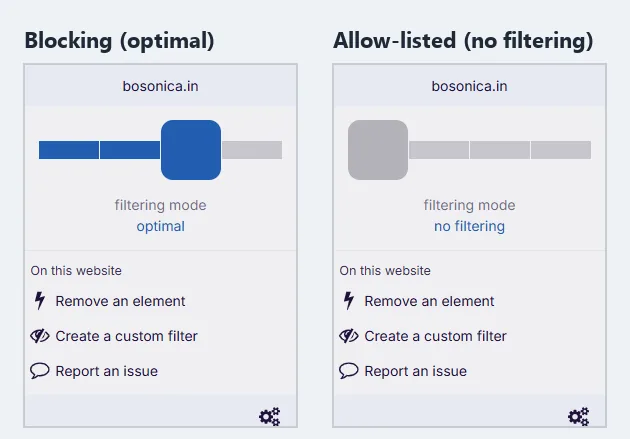Click bosonica.in hostname in Allow-listed panel
Screen dimensions: 630x439
[x=469, y=86]
